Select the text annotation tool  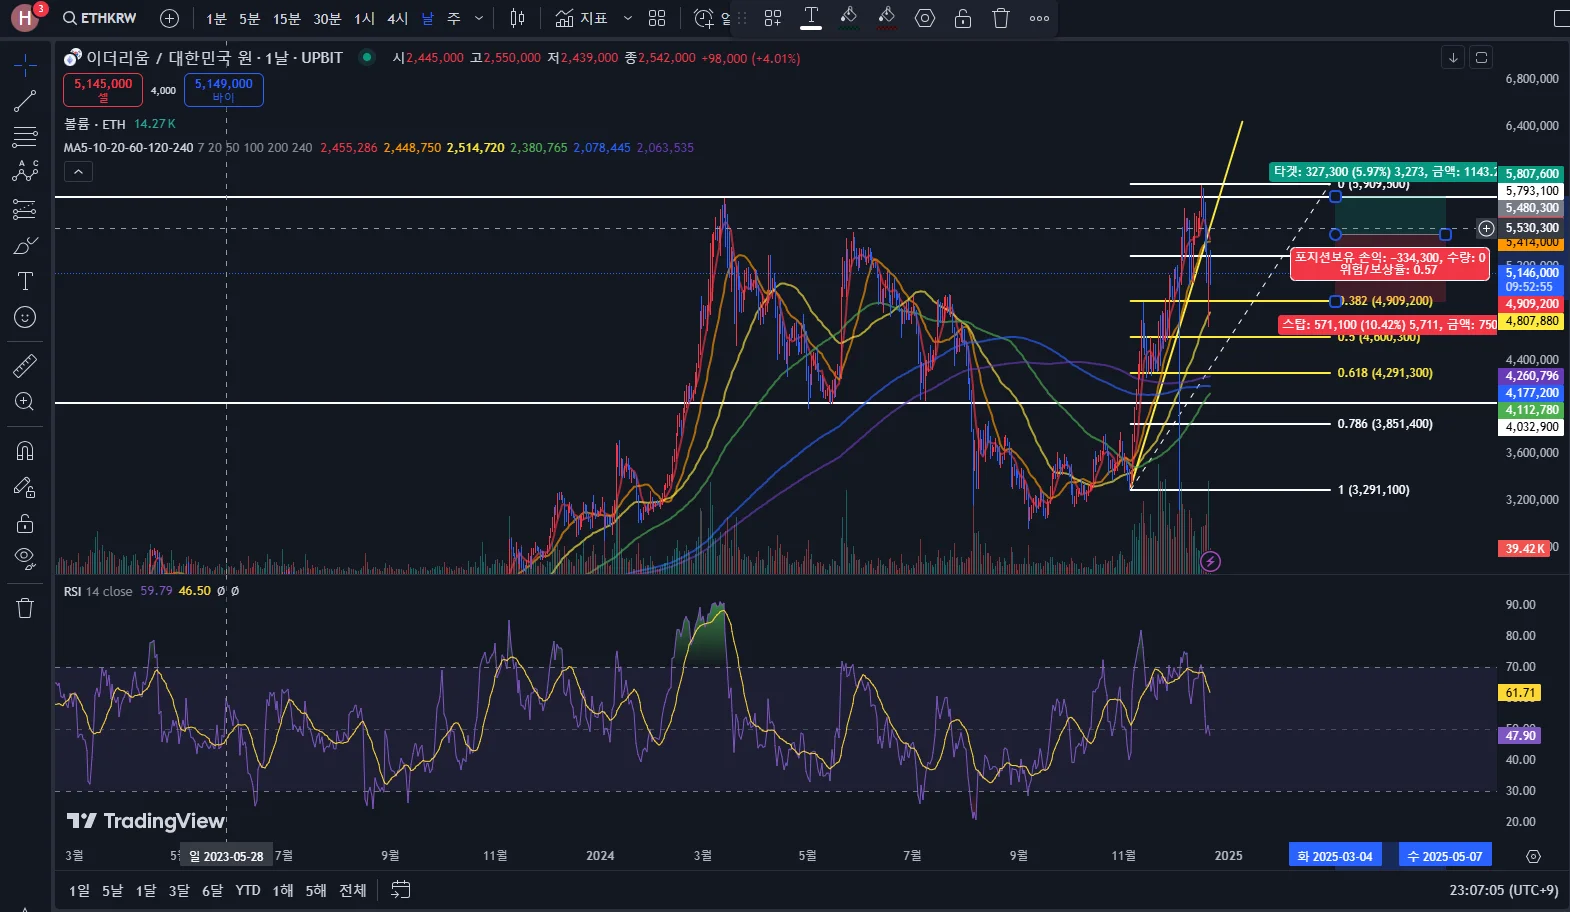coord(25,281)
